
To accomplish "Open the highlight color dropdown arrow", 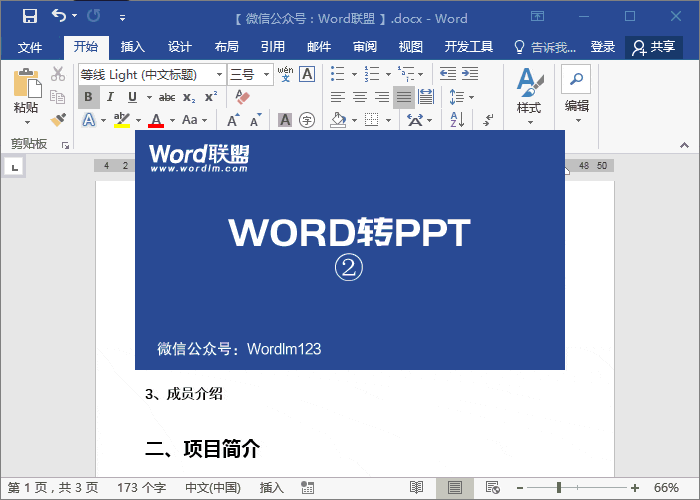I will click(x=138, y=120).
